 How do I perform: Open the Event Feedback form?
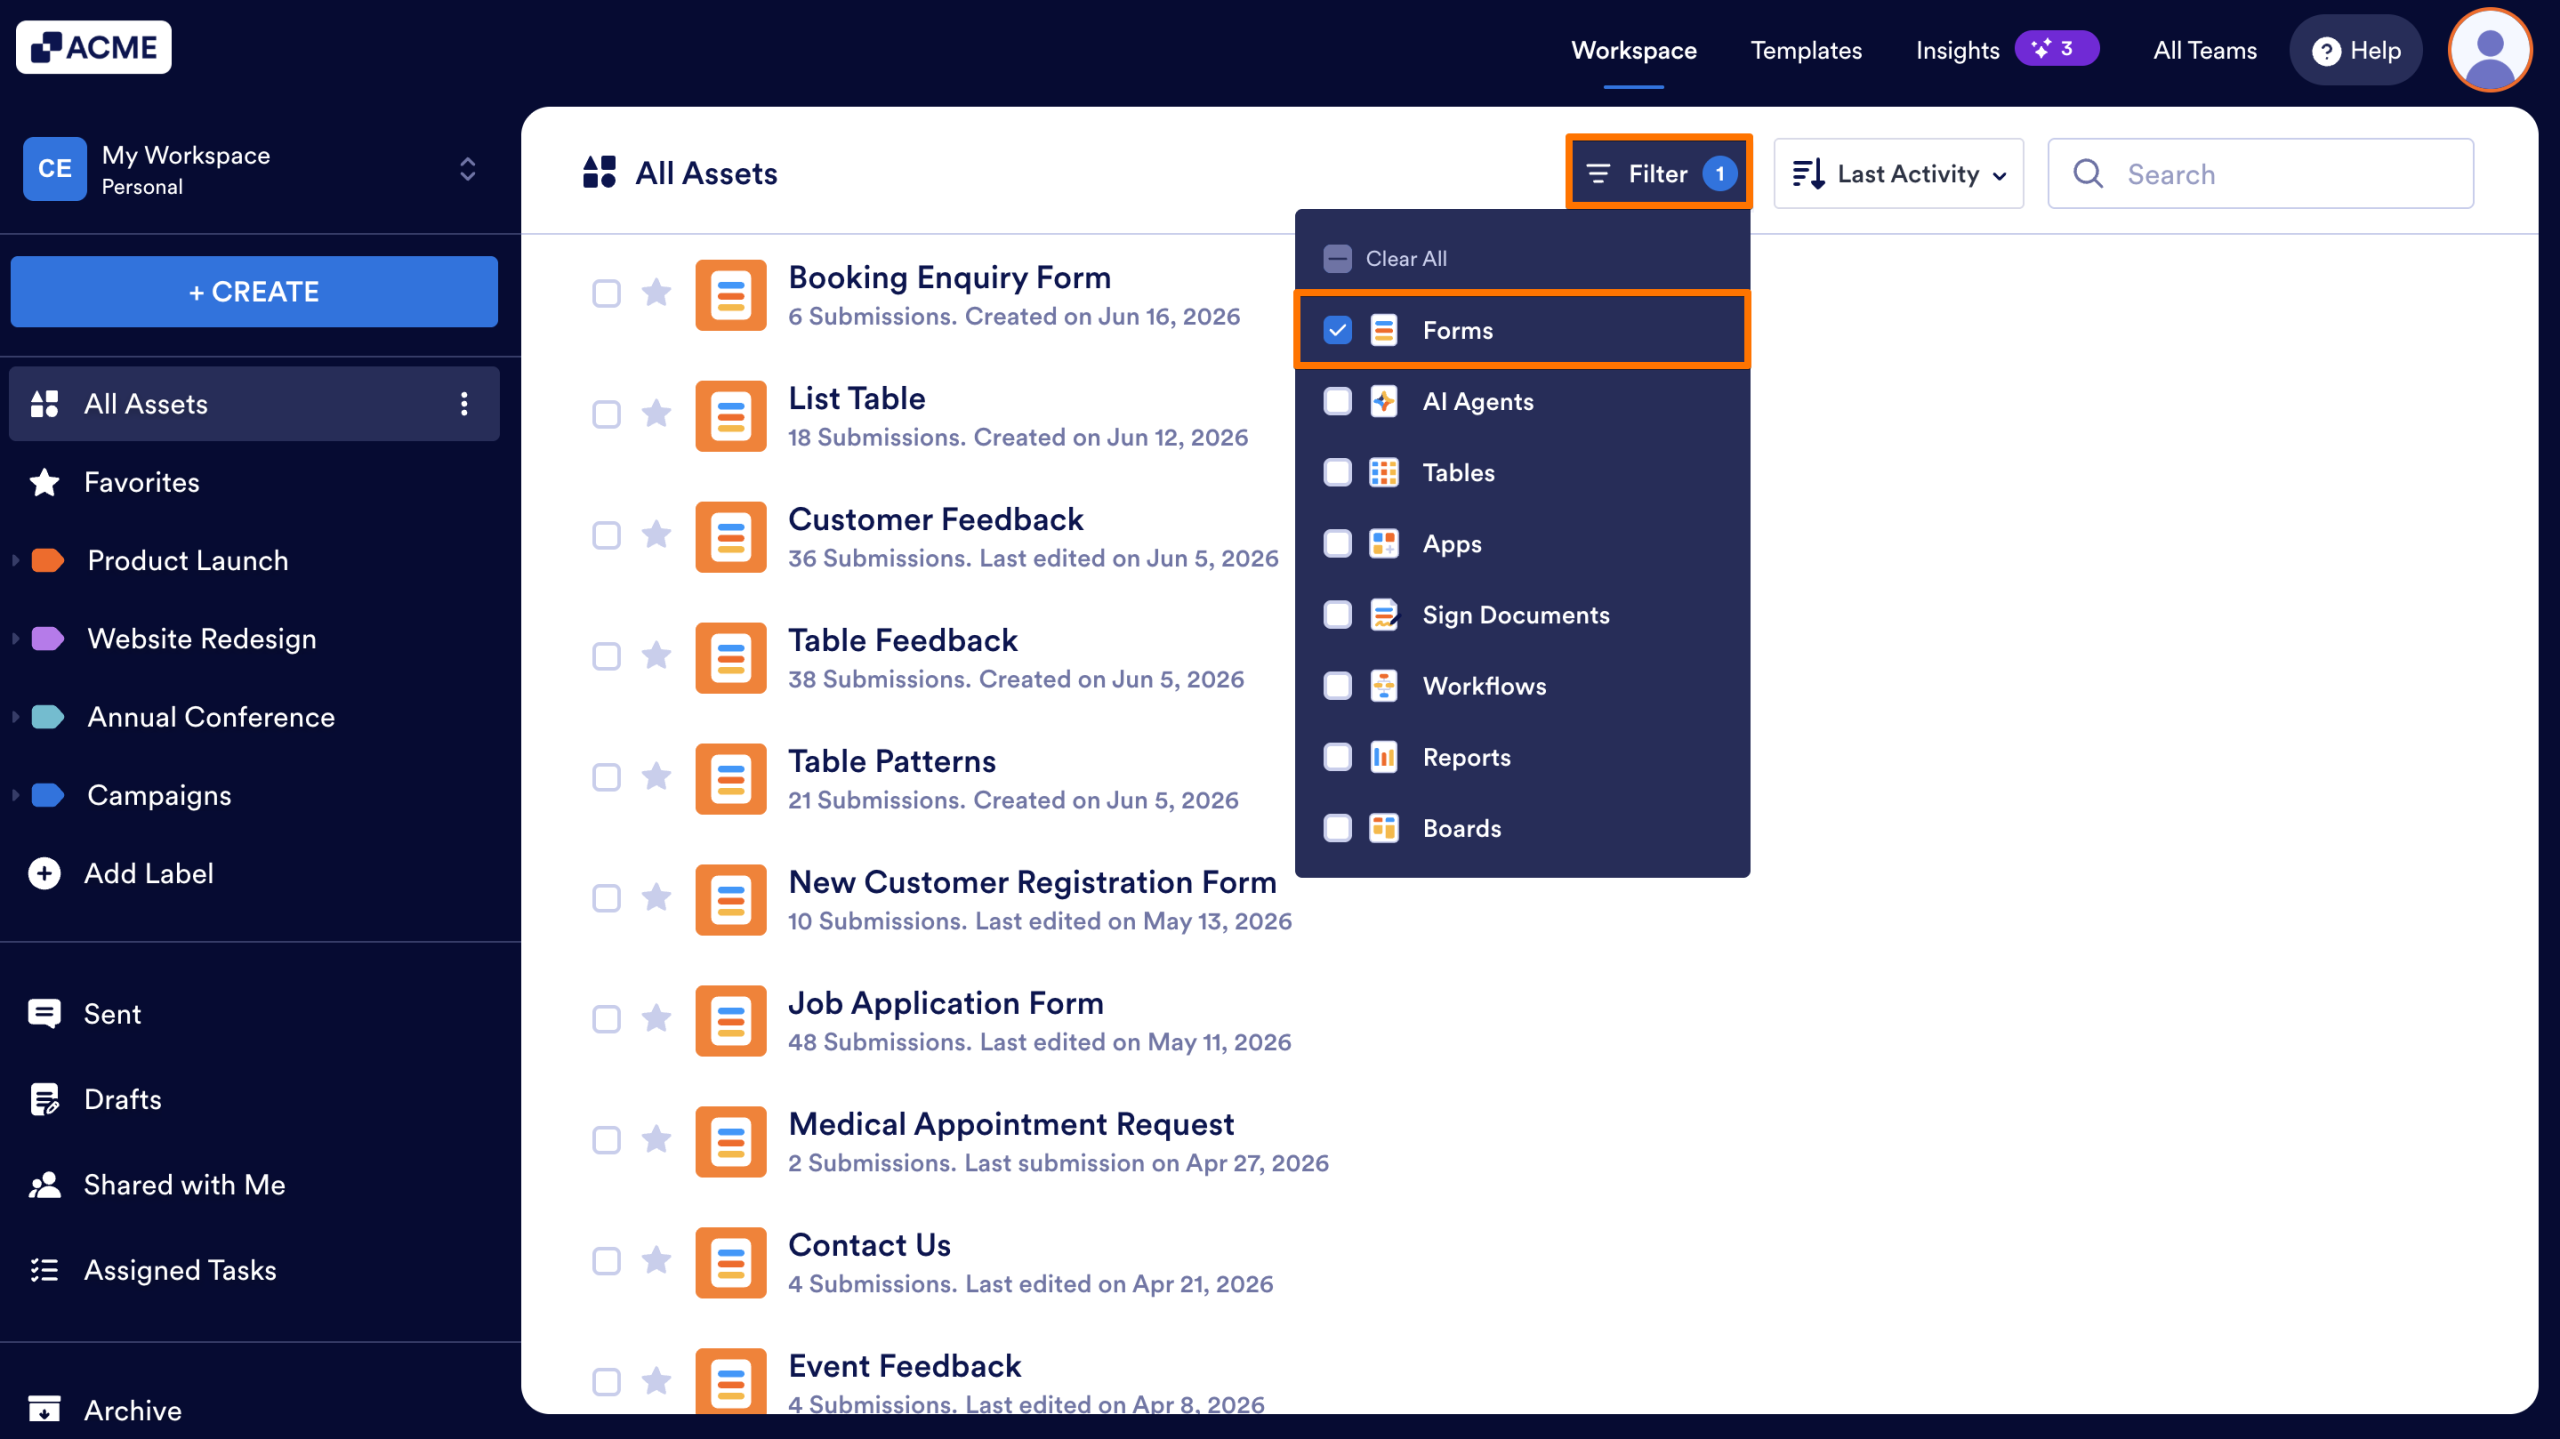click(x=904, y=1366)
